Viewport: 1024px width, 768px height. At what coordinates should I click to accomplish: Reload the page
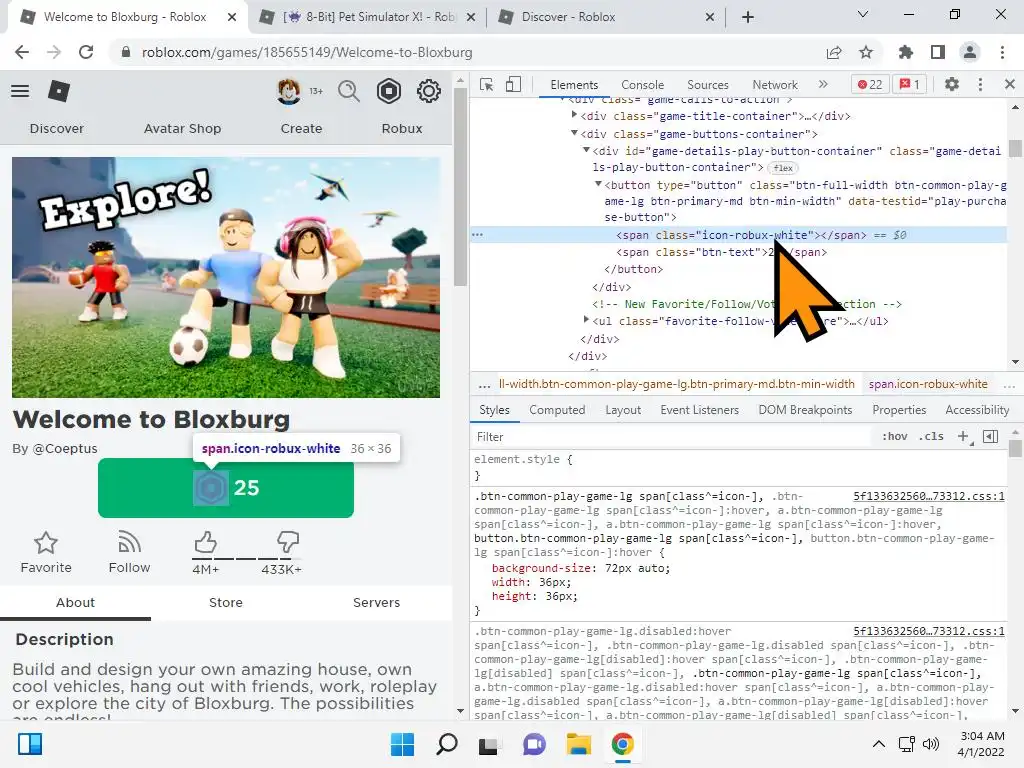pyautogui.click(x=86, y=52)
